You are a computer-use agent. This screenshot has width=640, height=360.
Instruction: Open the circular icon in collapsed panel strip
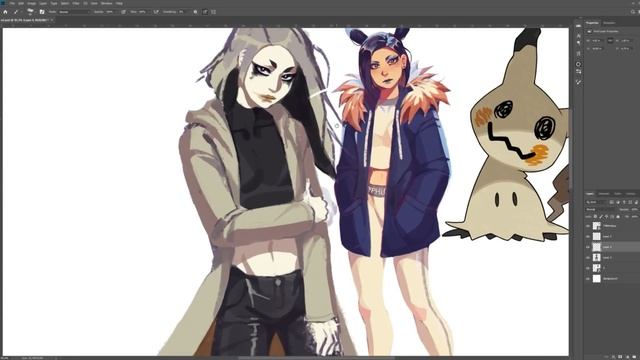click(578, 64)
